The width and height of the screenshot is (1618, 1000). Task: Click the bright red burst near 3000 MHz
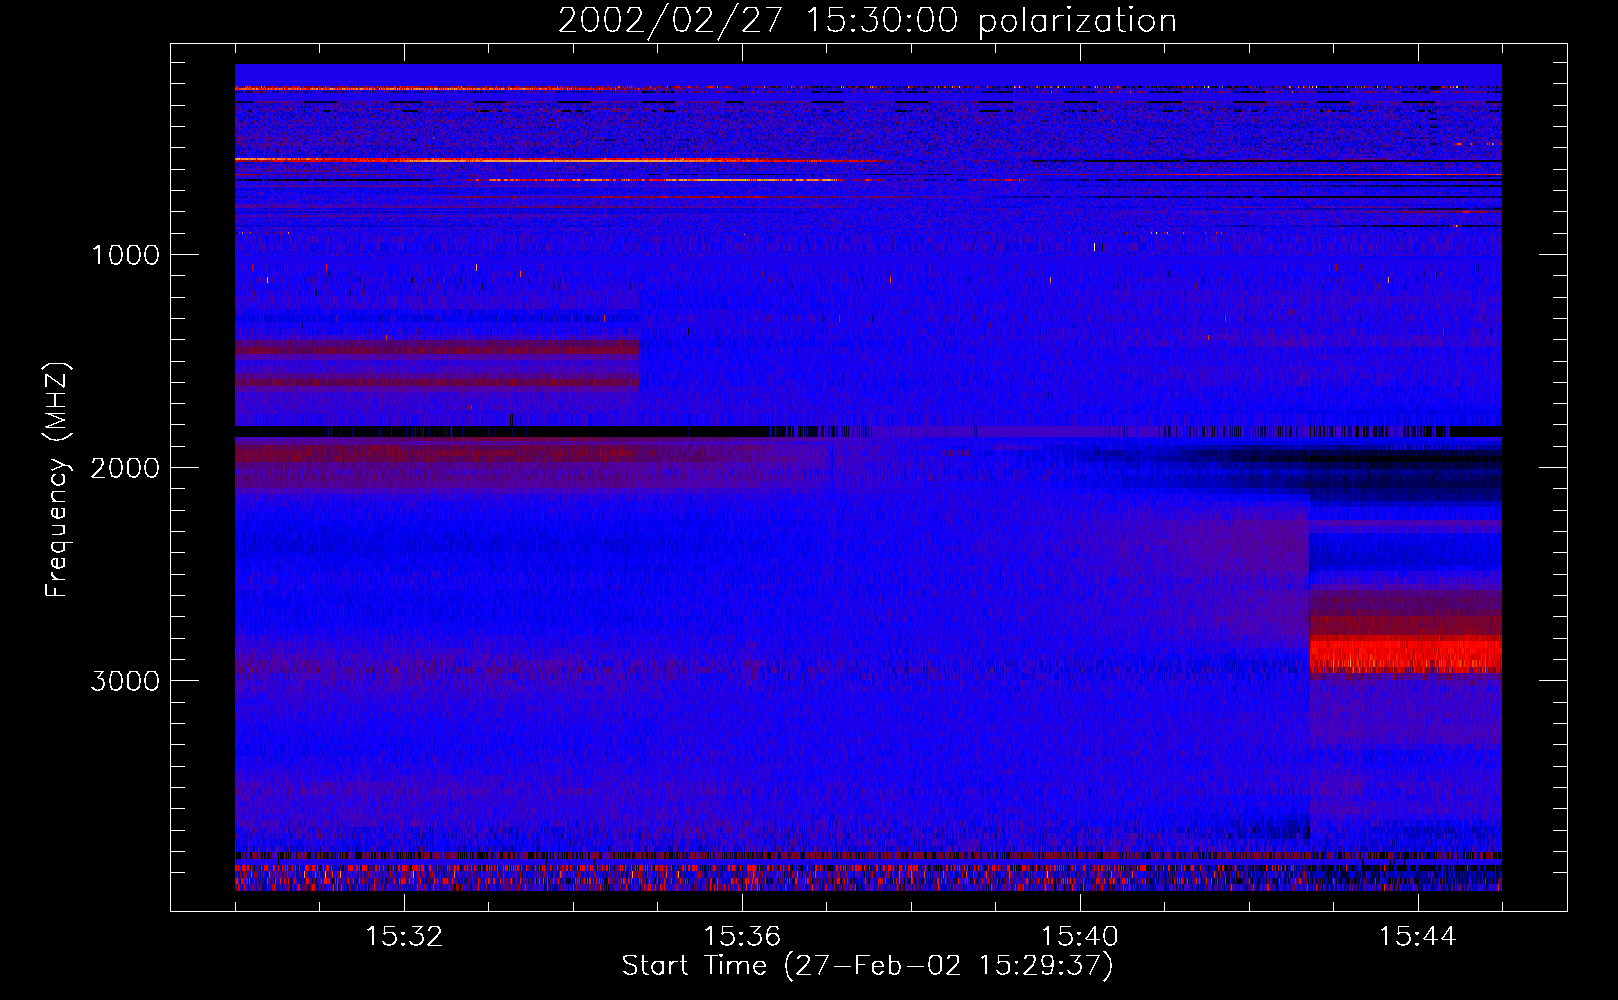pyautogui.click(x=1405, y=656)
